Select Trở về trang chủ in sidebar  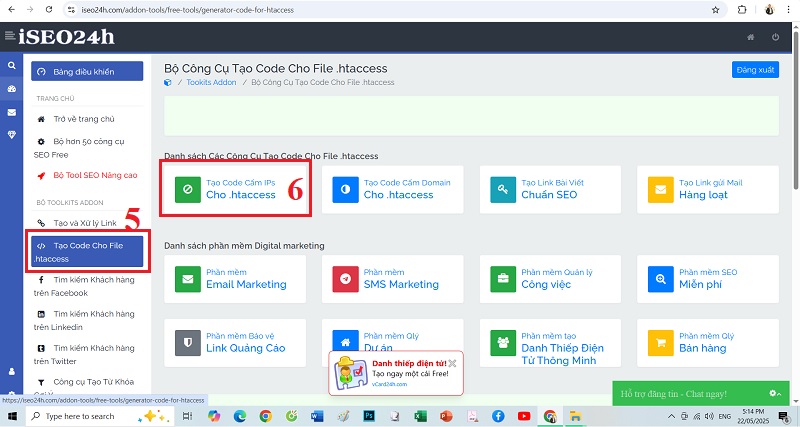pyautogui.click(x=84, y=119)
